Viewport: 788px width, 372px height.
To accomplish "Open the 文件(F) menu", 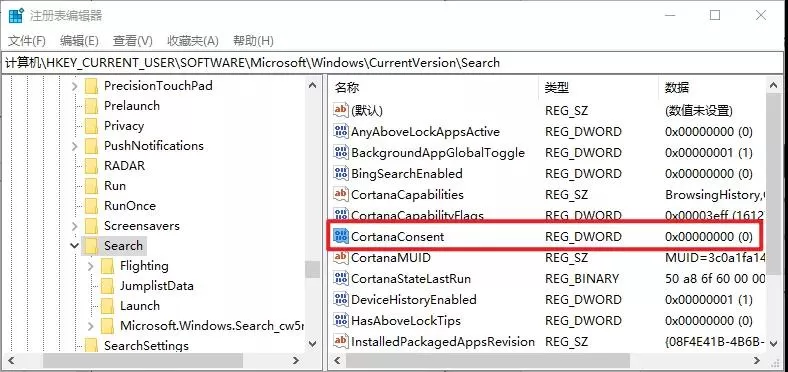I will click(27, 41).
